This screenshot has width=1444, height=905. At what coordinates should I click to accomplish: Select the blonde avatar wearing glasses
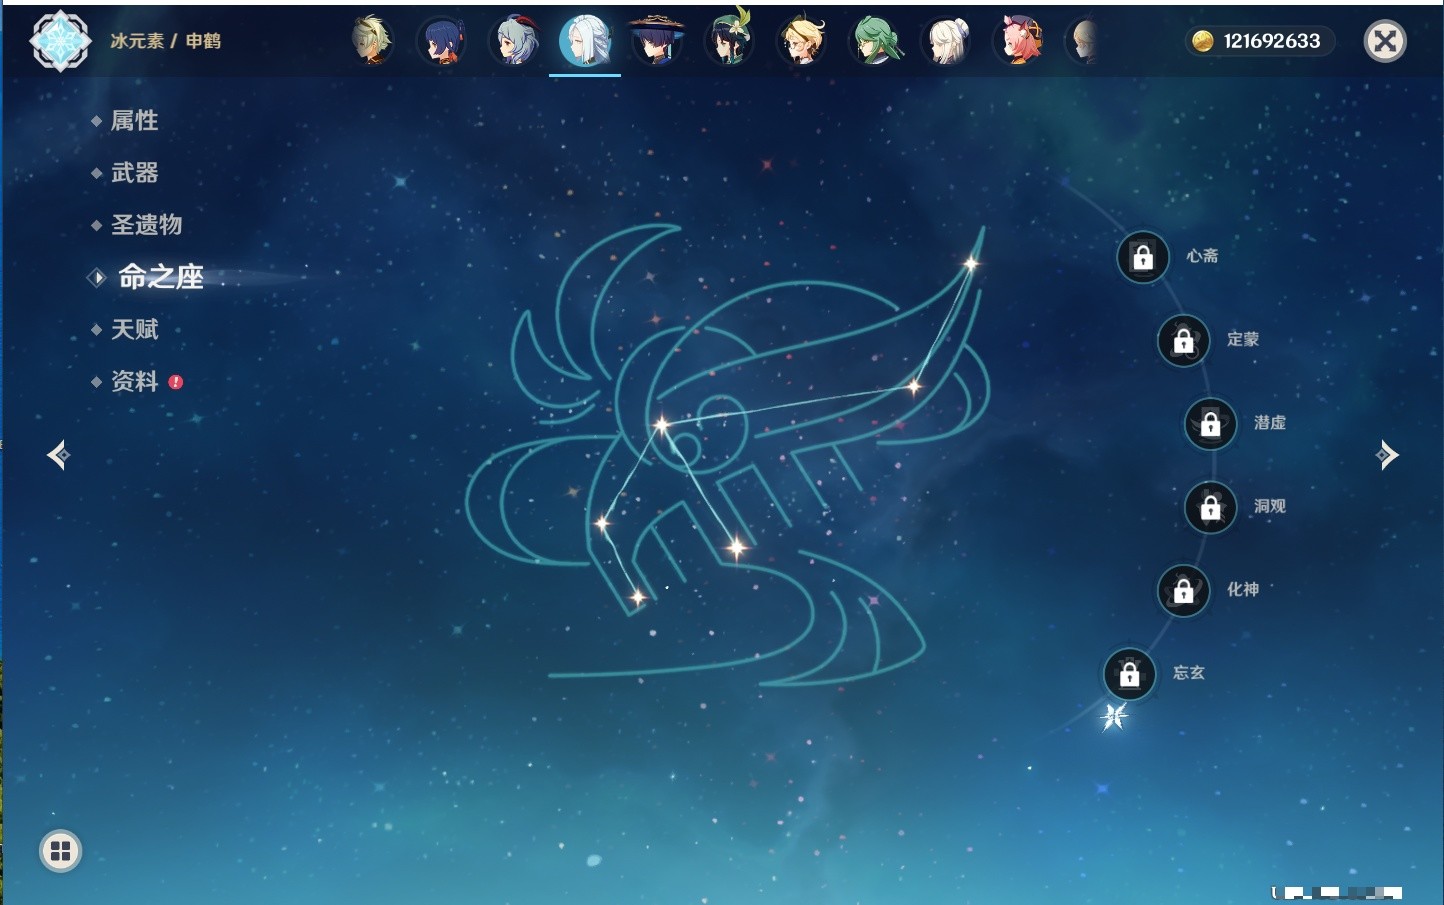[x=802, y=41]
